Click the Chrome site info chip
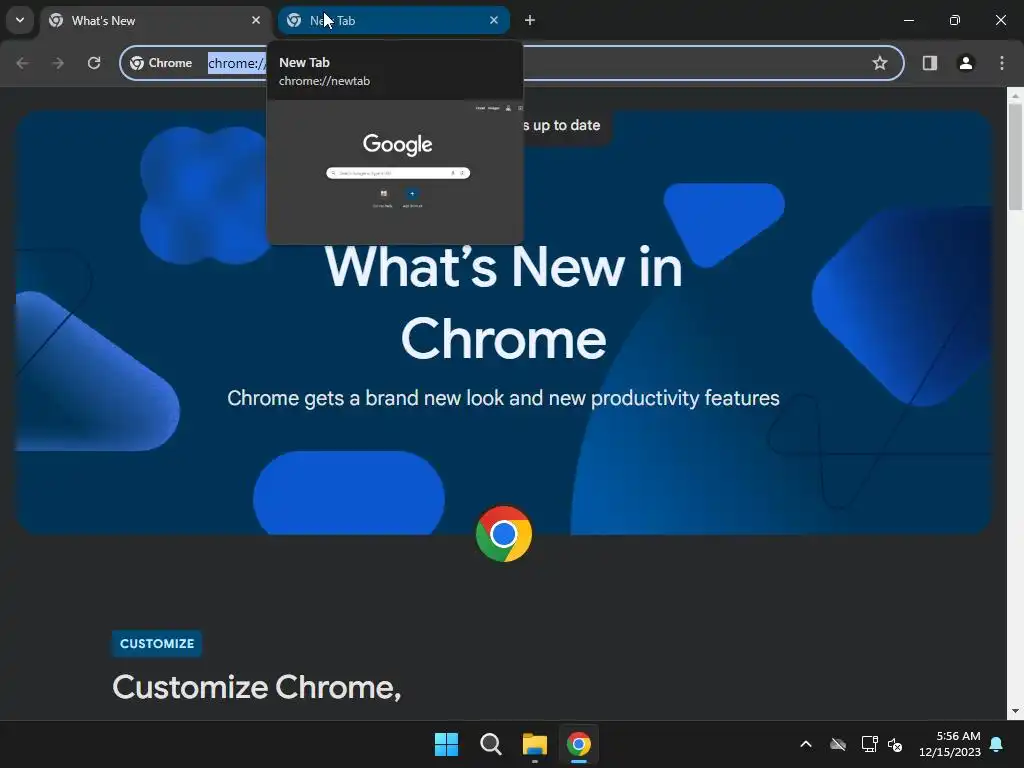This screenshot has width=1024, height=768. coord(161,63)
